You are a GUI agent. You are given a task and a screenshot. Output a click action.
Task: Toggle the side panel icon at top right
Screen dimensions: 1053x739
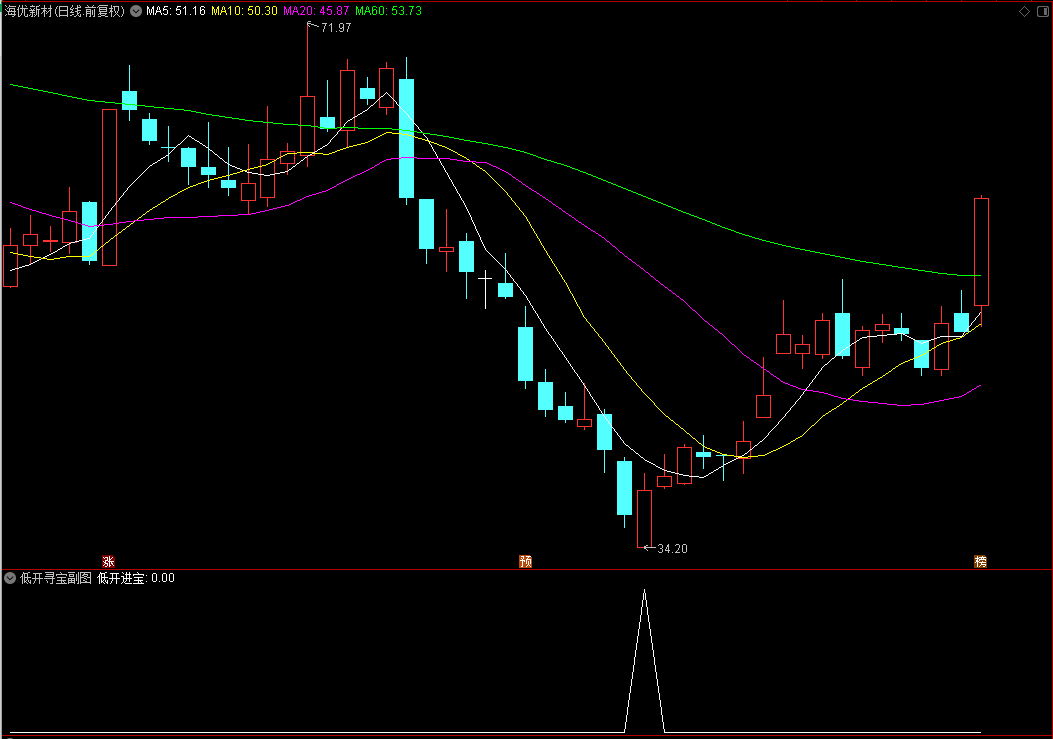(x=1043, y=11)
